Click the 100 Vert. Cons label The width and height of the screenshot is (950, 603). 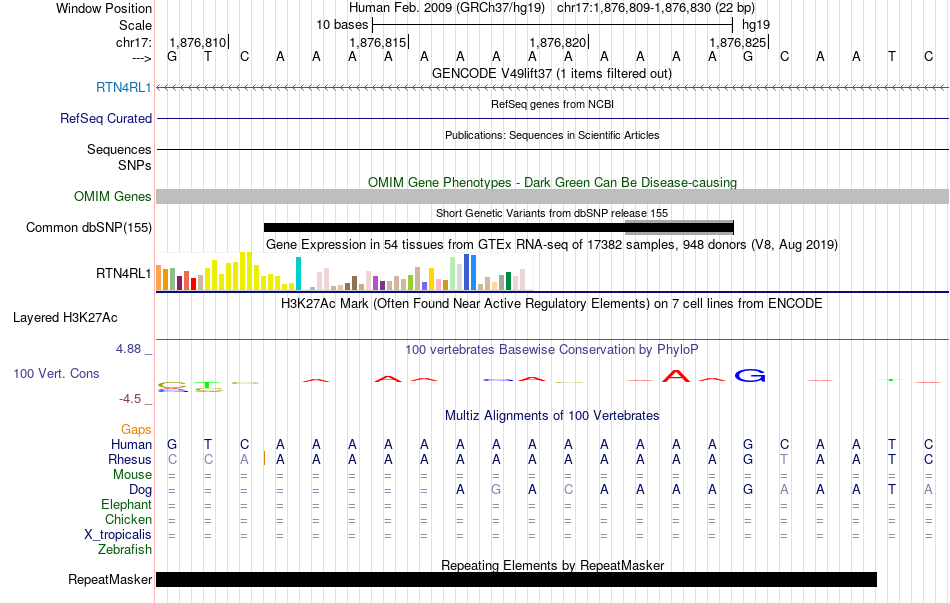tap(56, 374)
